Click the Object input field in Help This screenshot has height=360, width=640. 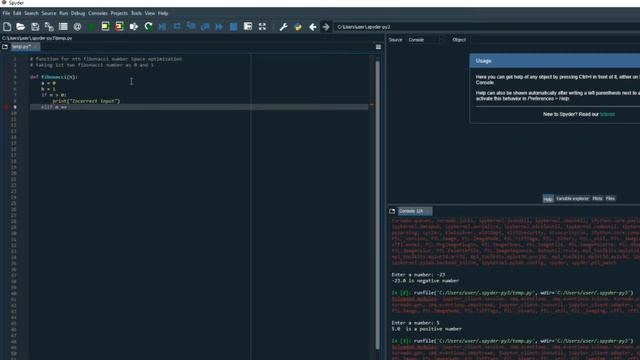click(555, 40)
